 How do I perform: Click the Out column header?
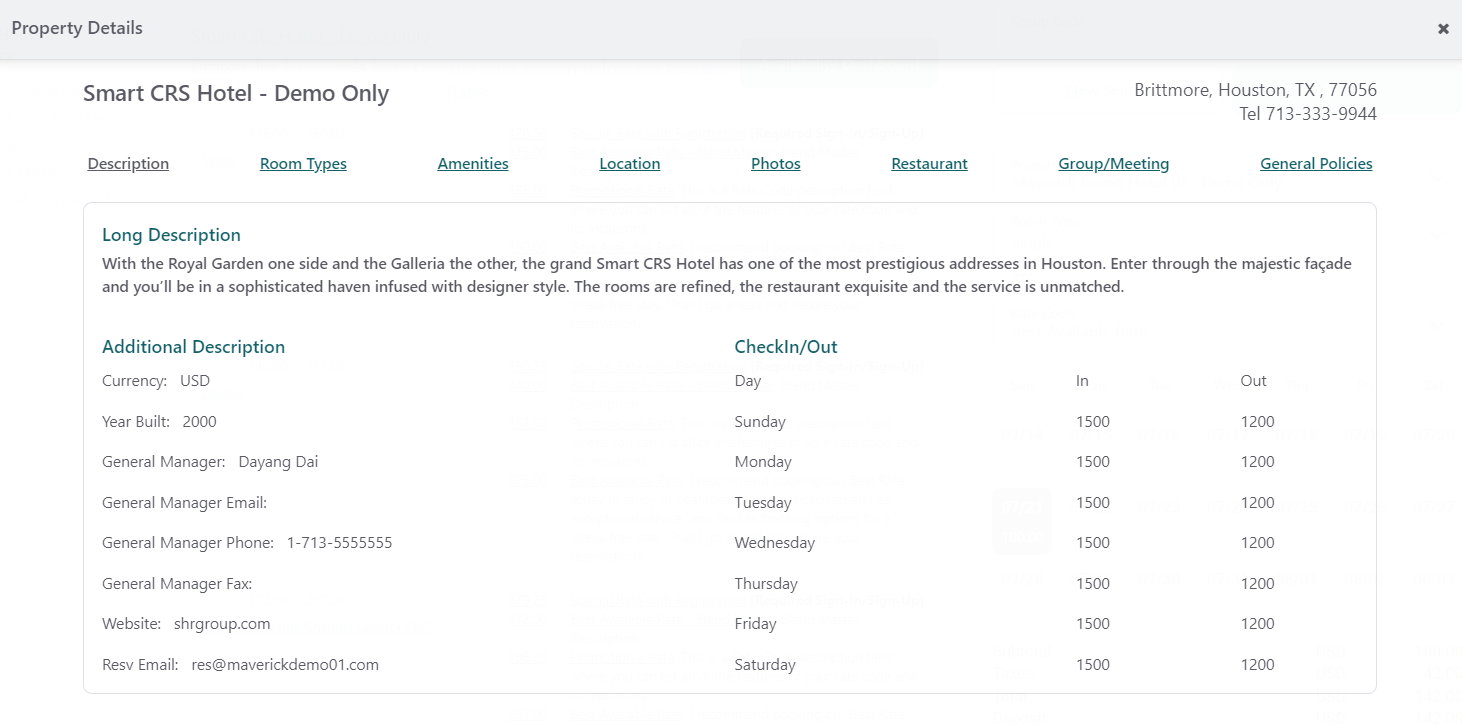click(1254, 381)
